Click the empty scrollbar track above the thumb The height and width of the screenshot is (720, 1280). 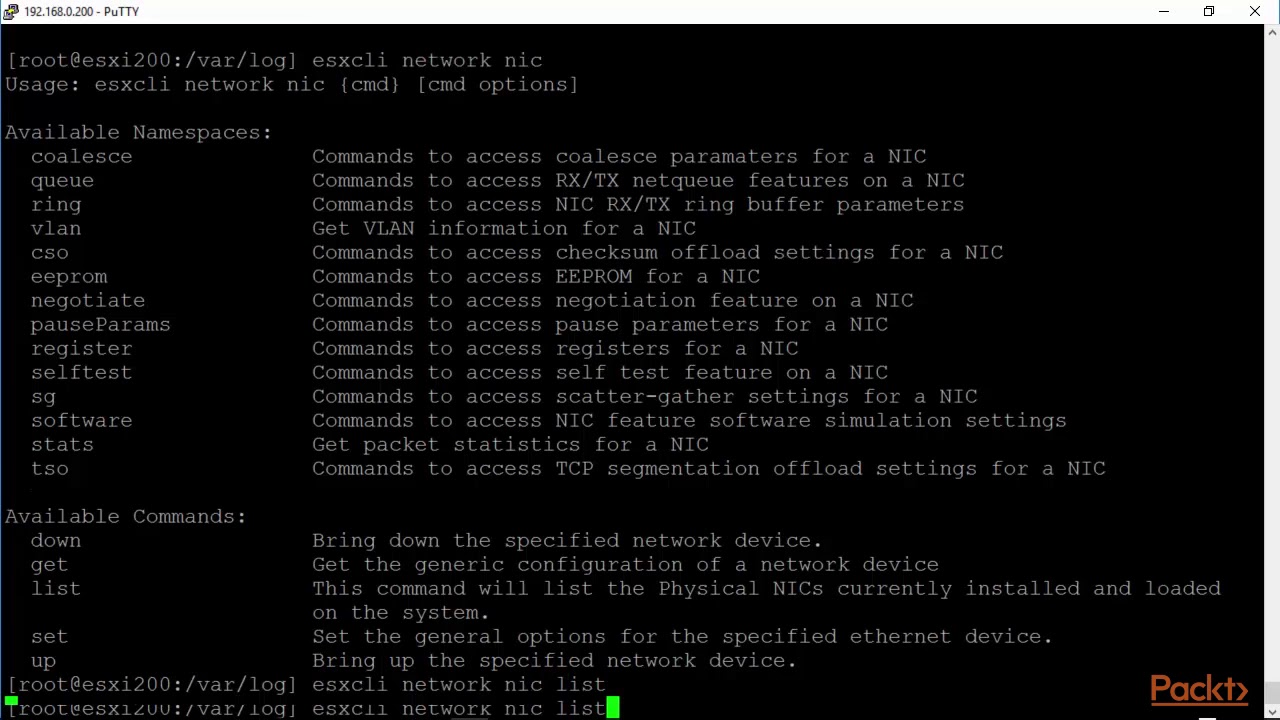tap(1271, 360)
